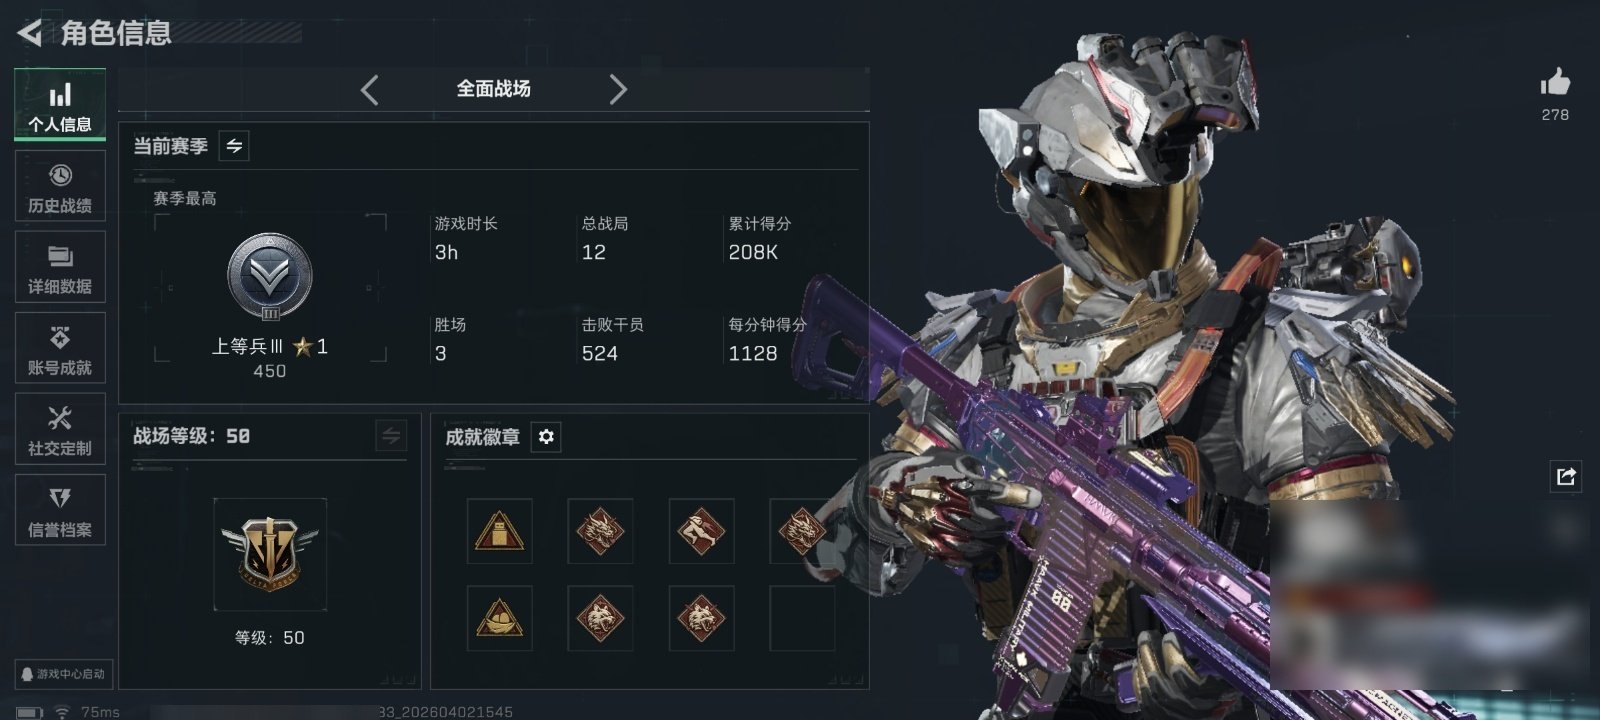This screenshot has height=720, width=1600.
Task: Click the 全面战场 mode title
Action: 493,89
